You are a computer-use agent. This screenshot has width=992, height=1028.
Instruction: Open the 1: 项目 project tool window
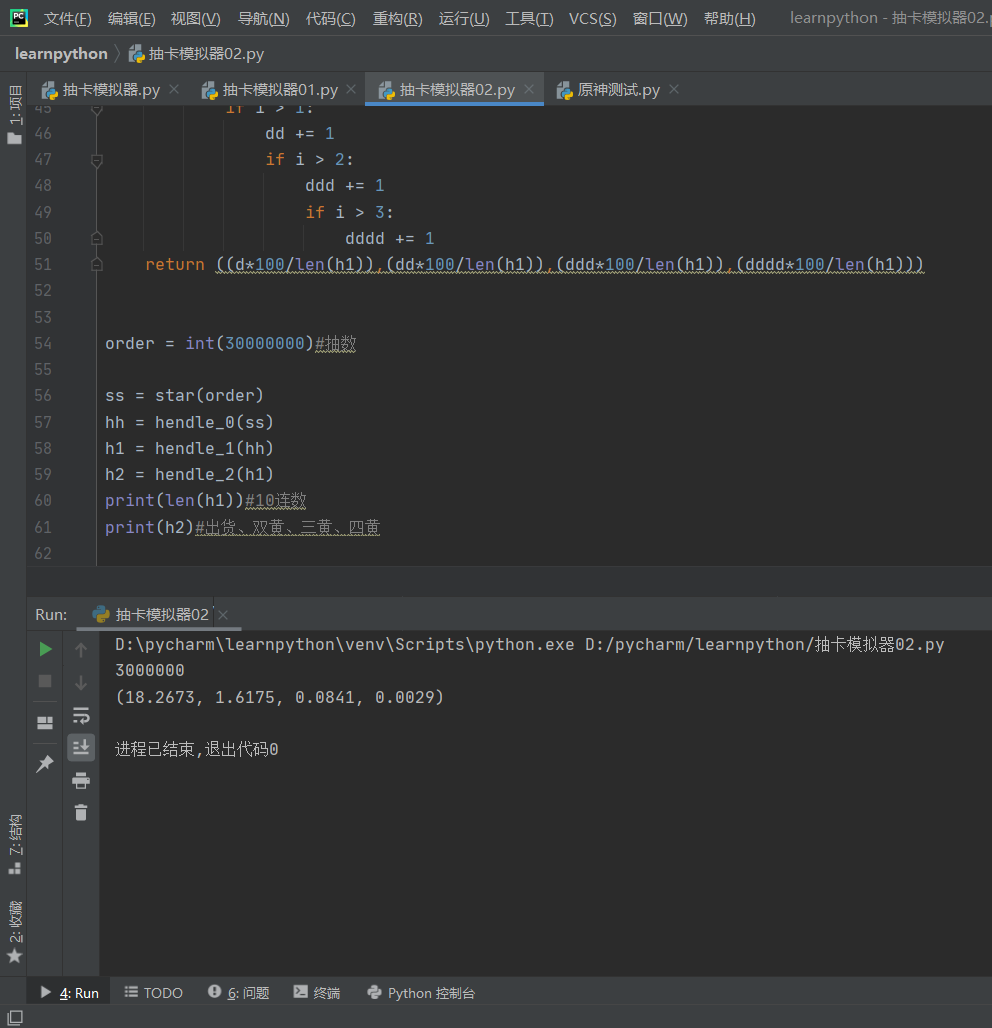(x=14, y=114)
